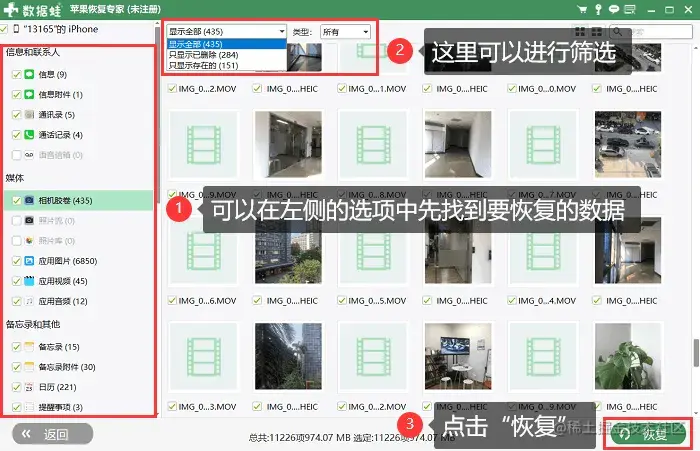The height and width of the screenshot is (451, 700).
Task: Click the 备忘录附件 note attachments icon
Action: coord(29,367)
